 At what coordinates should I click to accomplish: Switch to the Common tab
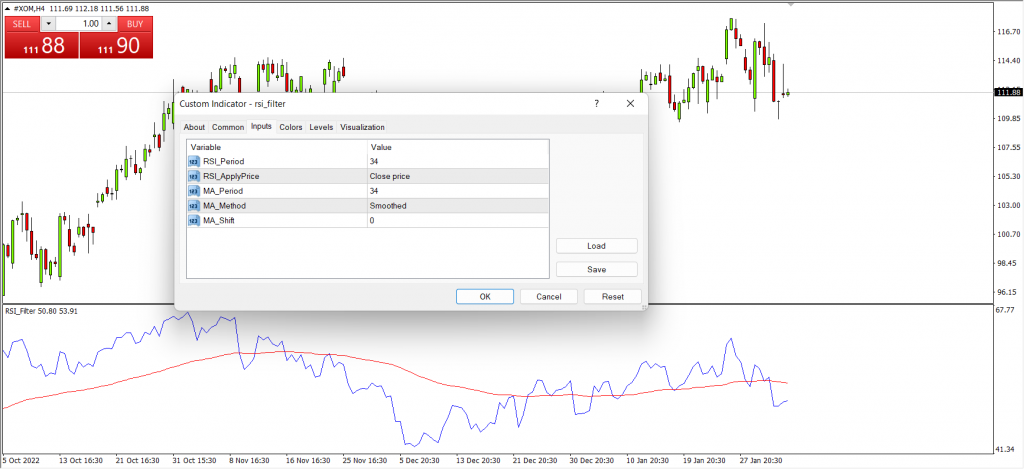[228, 127]
